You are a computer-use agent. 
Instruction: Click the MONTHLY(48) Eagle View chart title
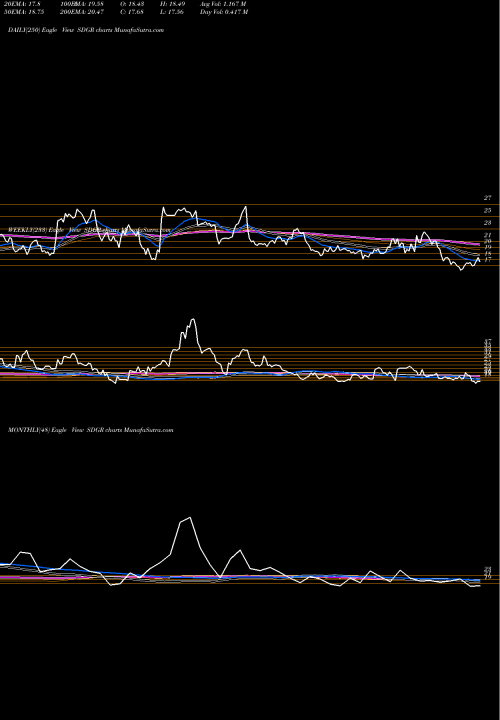pos(90,430)
